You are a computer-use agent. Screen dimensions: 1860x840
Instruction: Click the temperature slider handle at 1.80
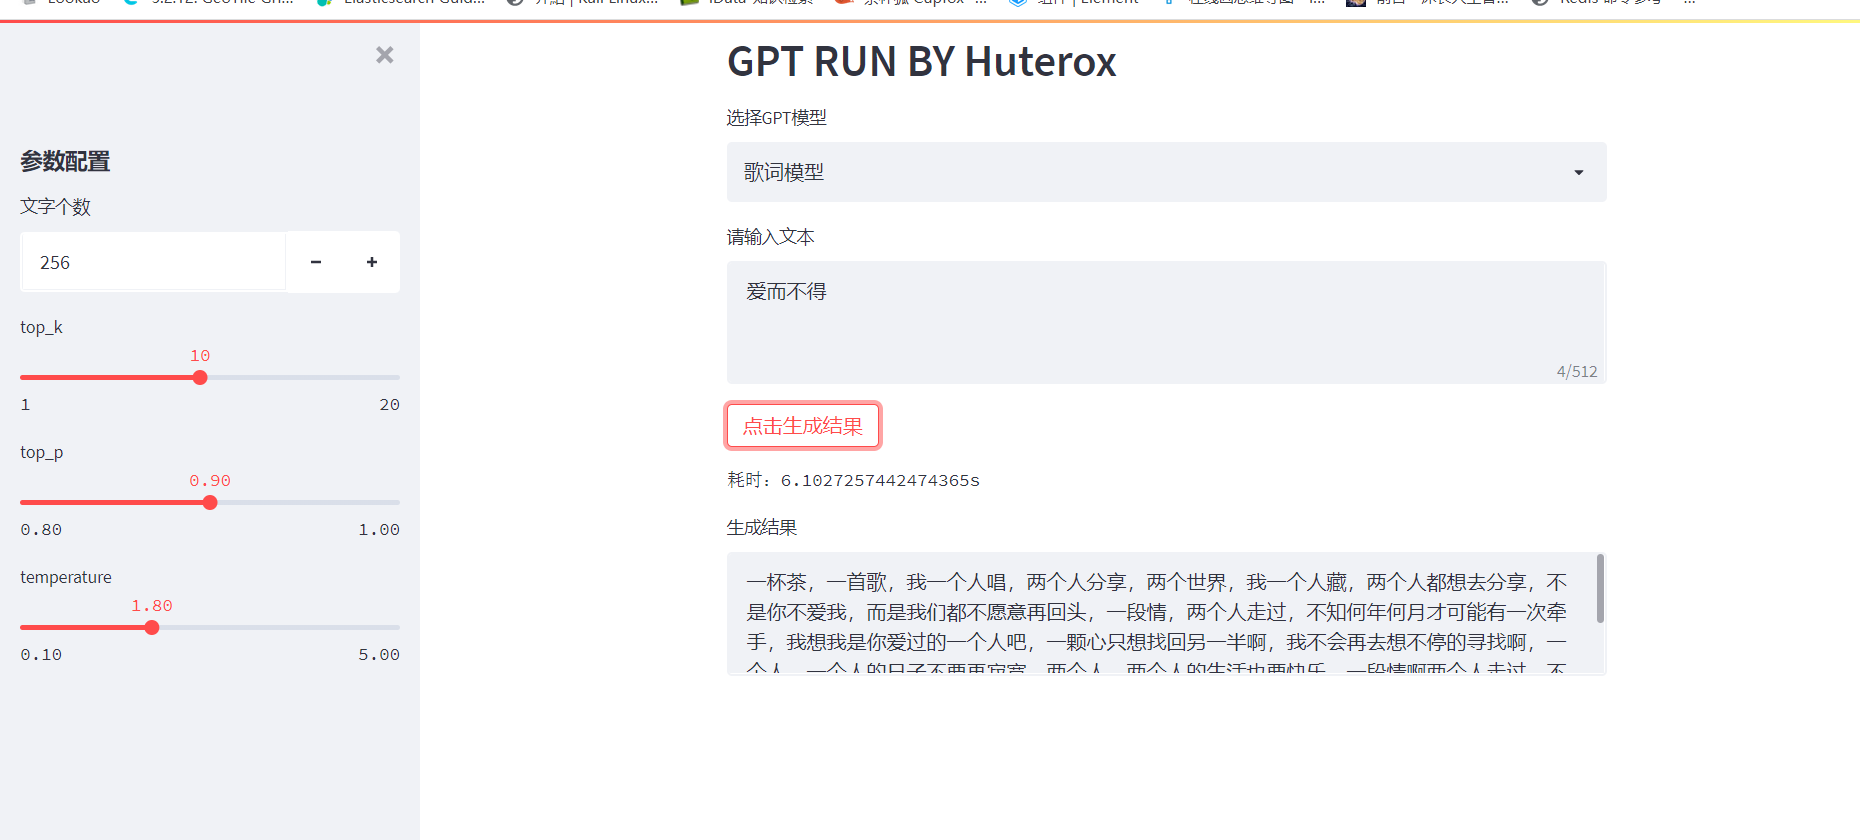tap(152, 628)
